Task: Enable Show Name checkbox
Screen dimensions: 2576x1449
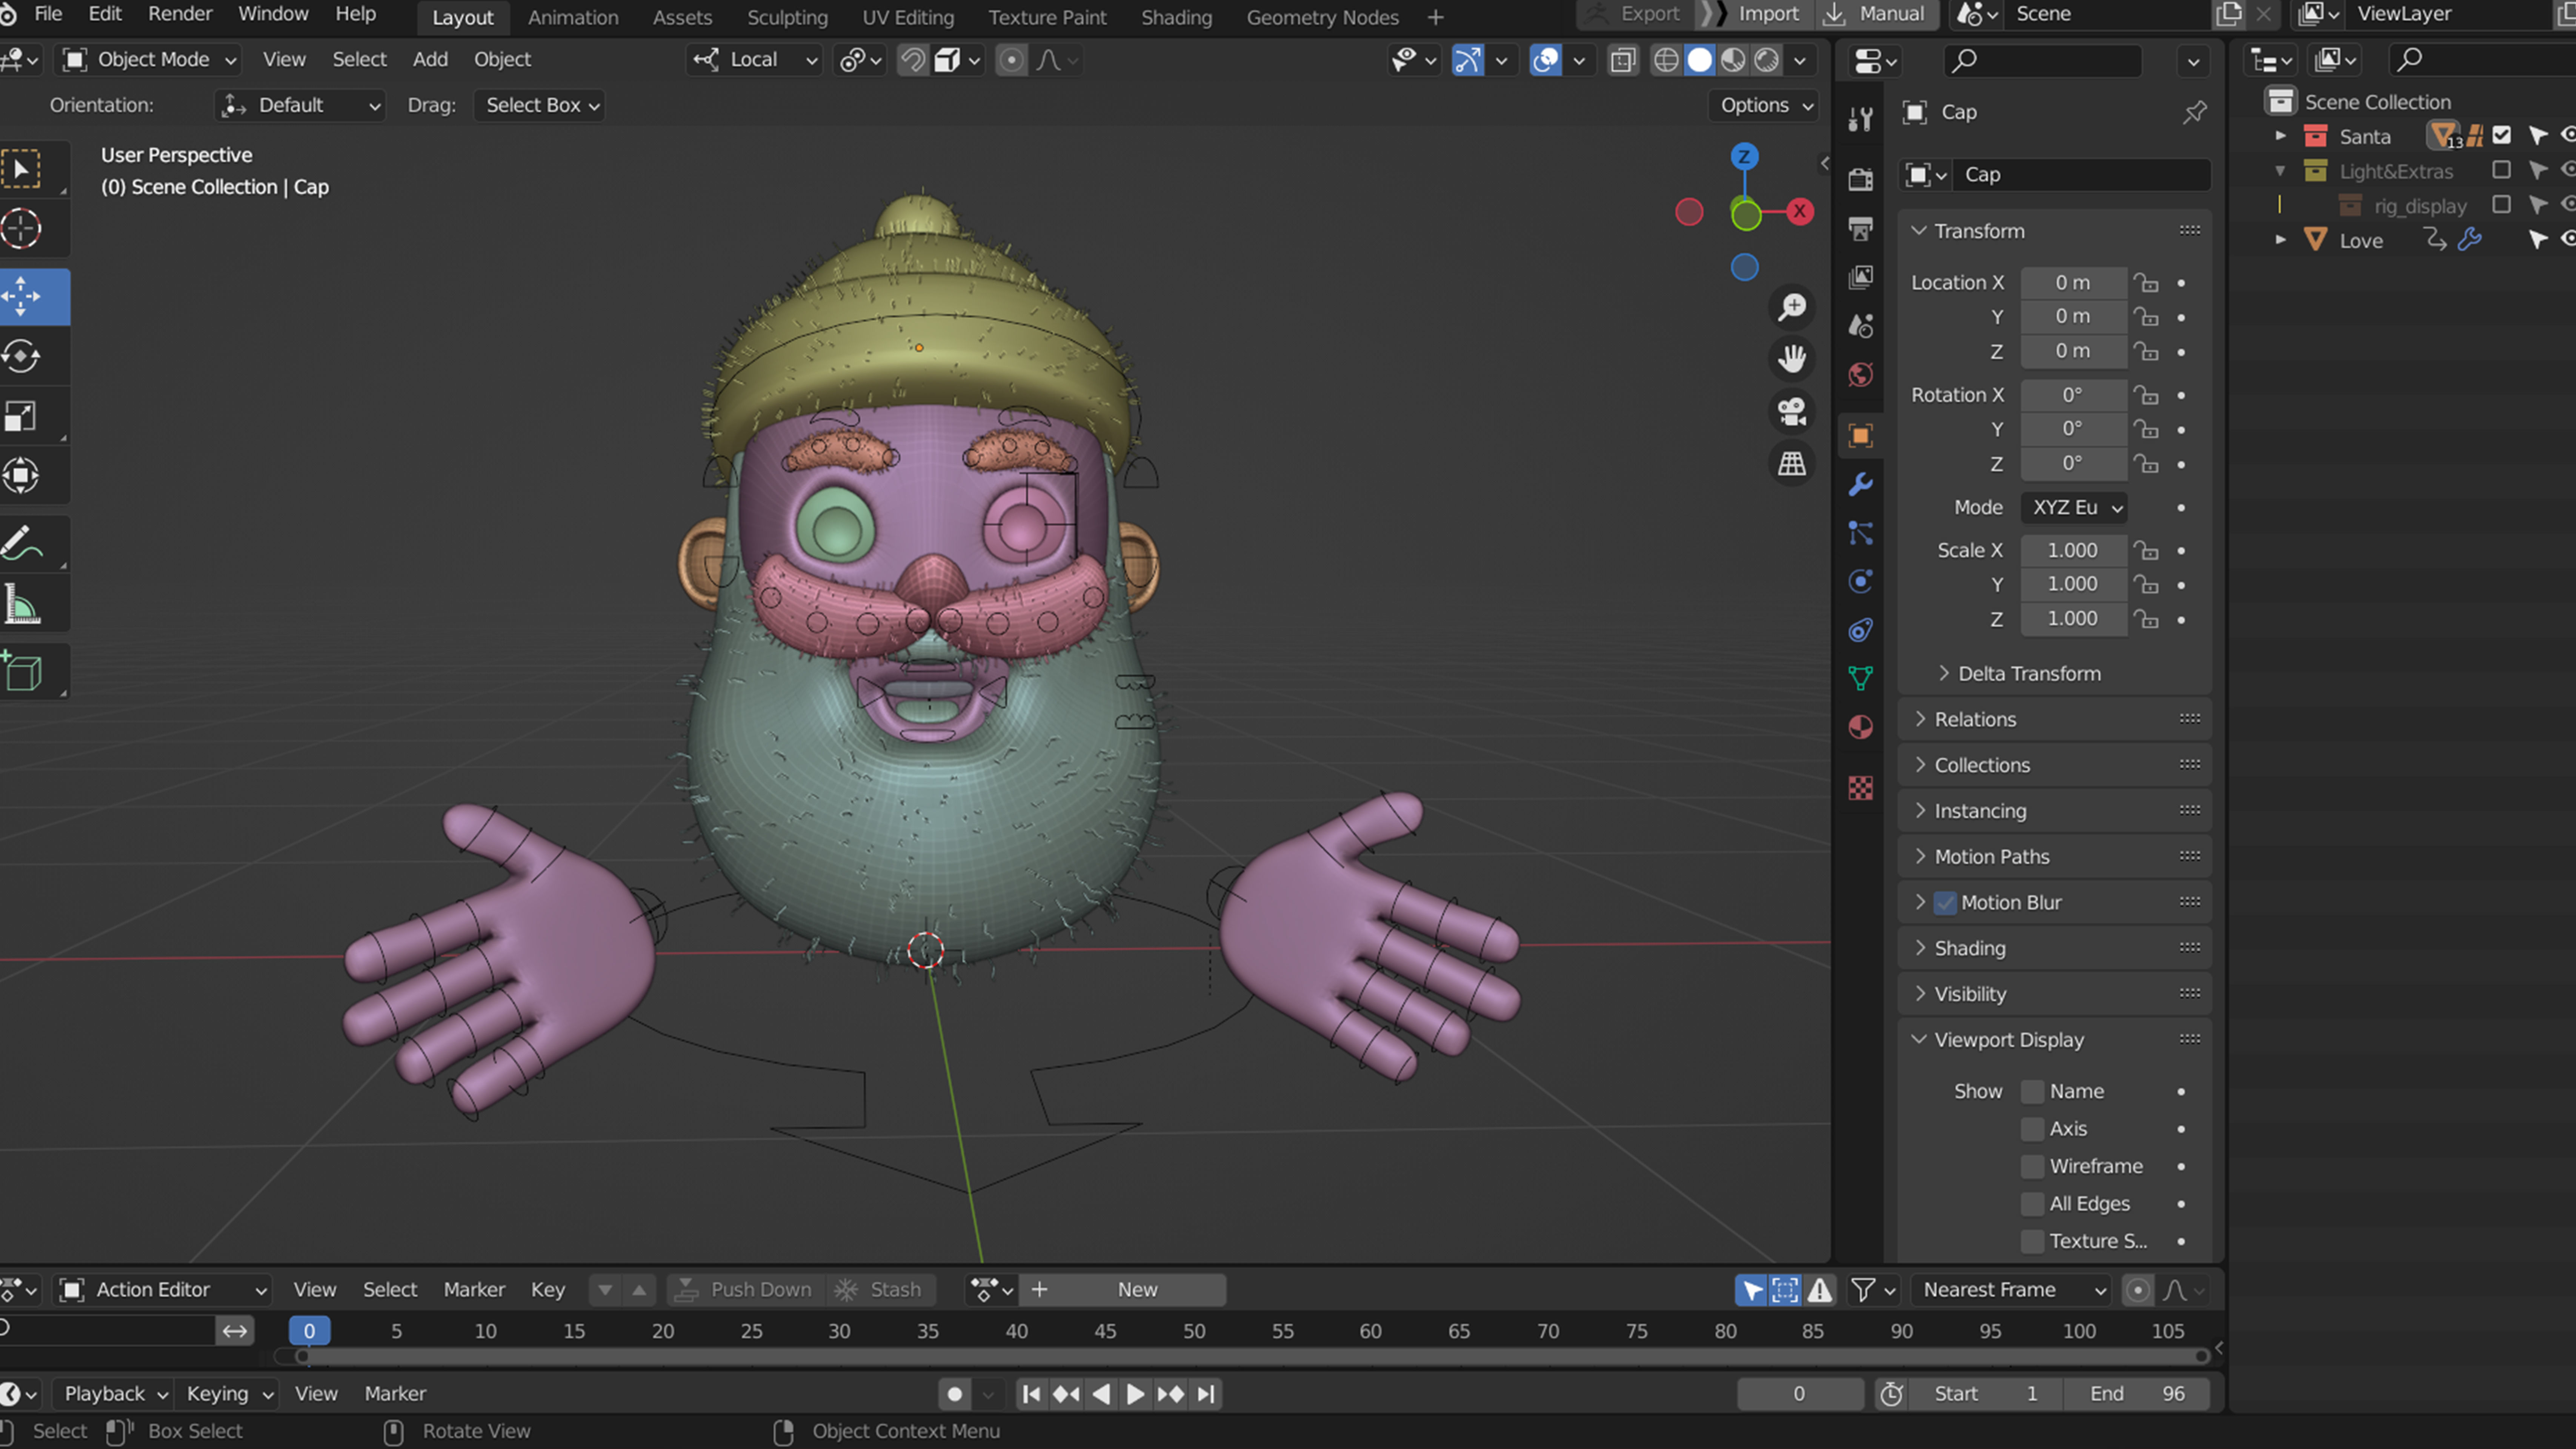Action: tap(2032, 1092)
